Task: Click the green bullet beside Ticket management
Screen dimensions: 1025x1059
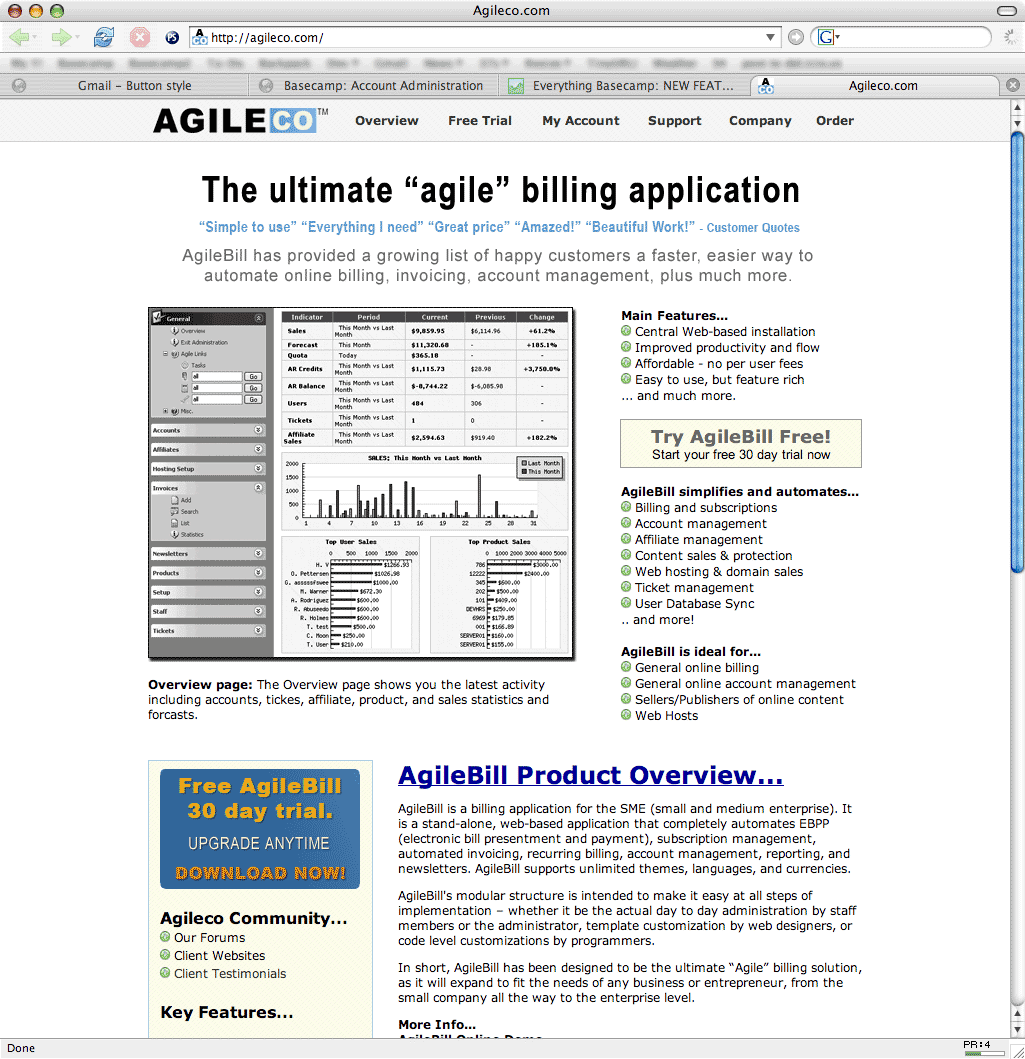Action: (626, 587)
